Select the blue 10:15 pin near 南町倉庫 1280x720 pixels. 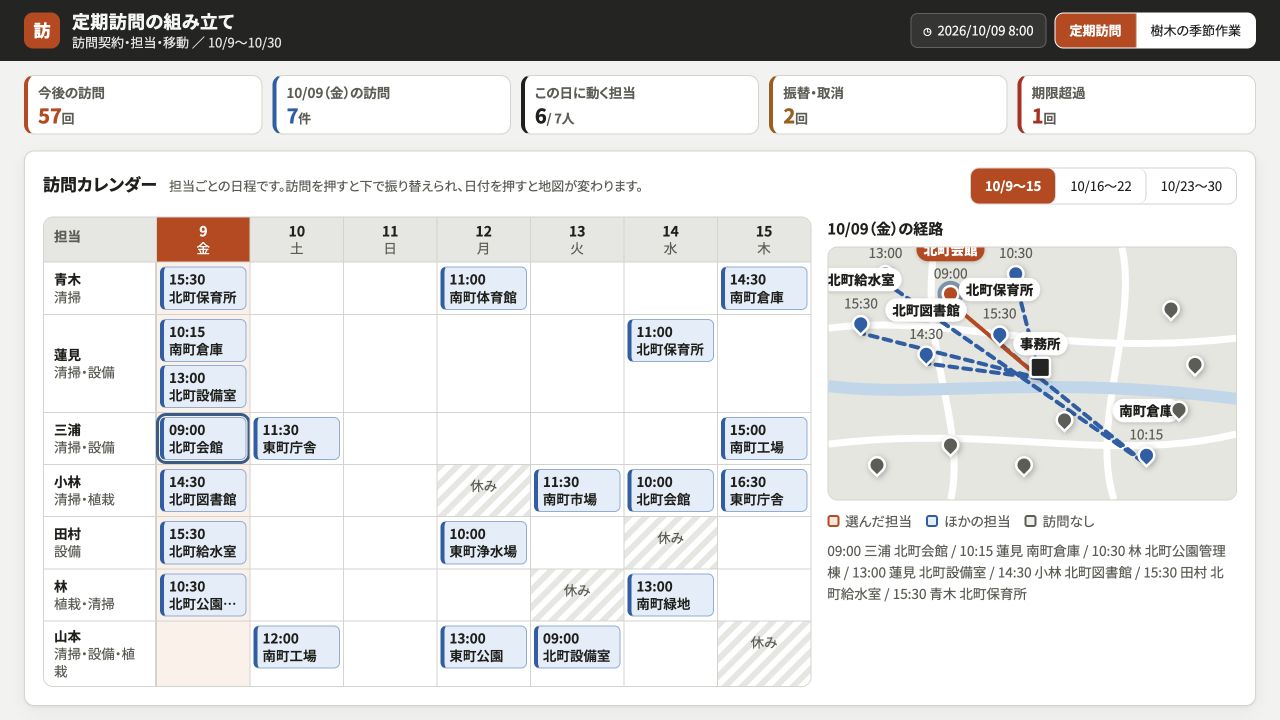tap(1146, 455)
